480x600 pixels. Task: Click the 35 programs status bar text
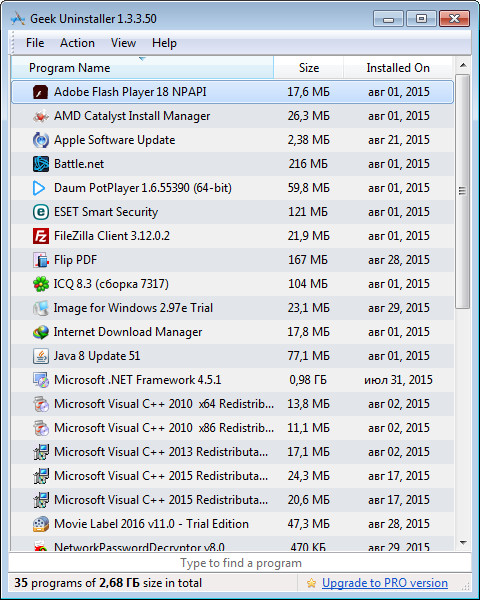click(x=108, y=583)
